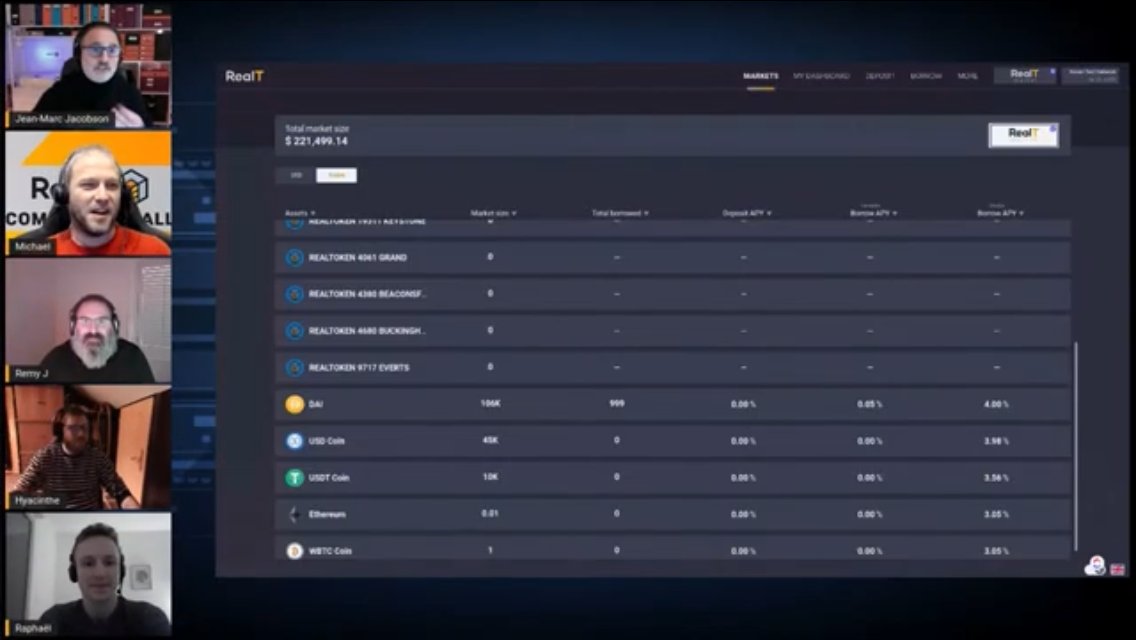Select the USD currency toggle option
The width and height of the screenshot is (1136, 640).
(x=296, y=175)
